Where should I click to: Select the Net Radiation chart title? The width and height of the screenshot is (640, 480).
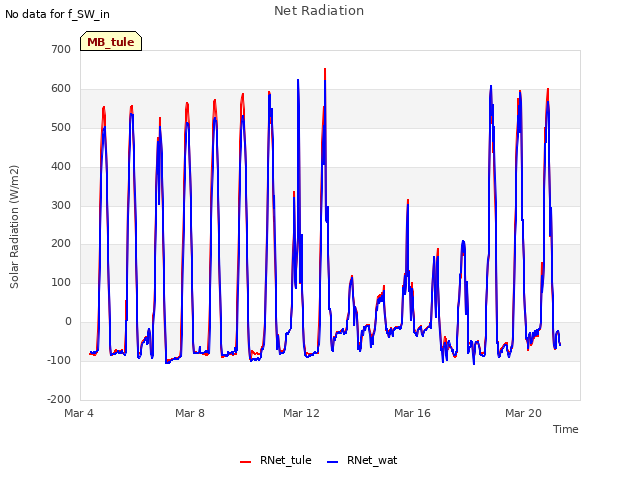click(x=319, y=11)
